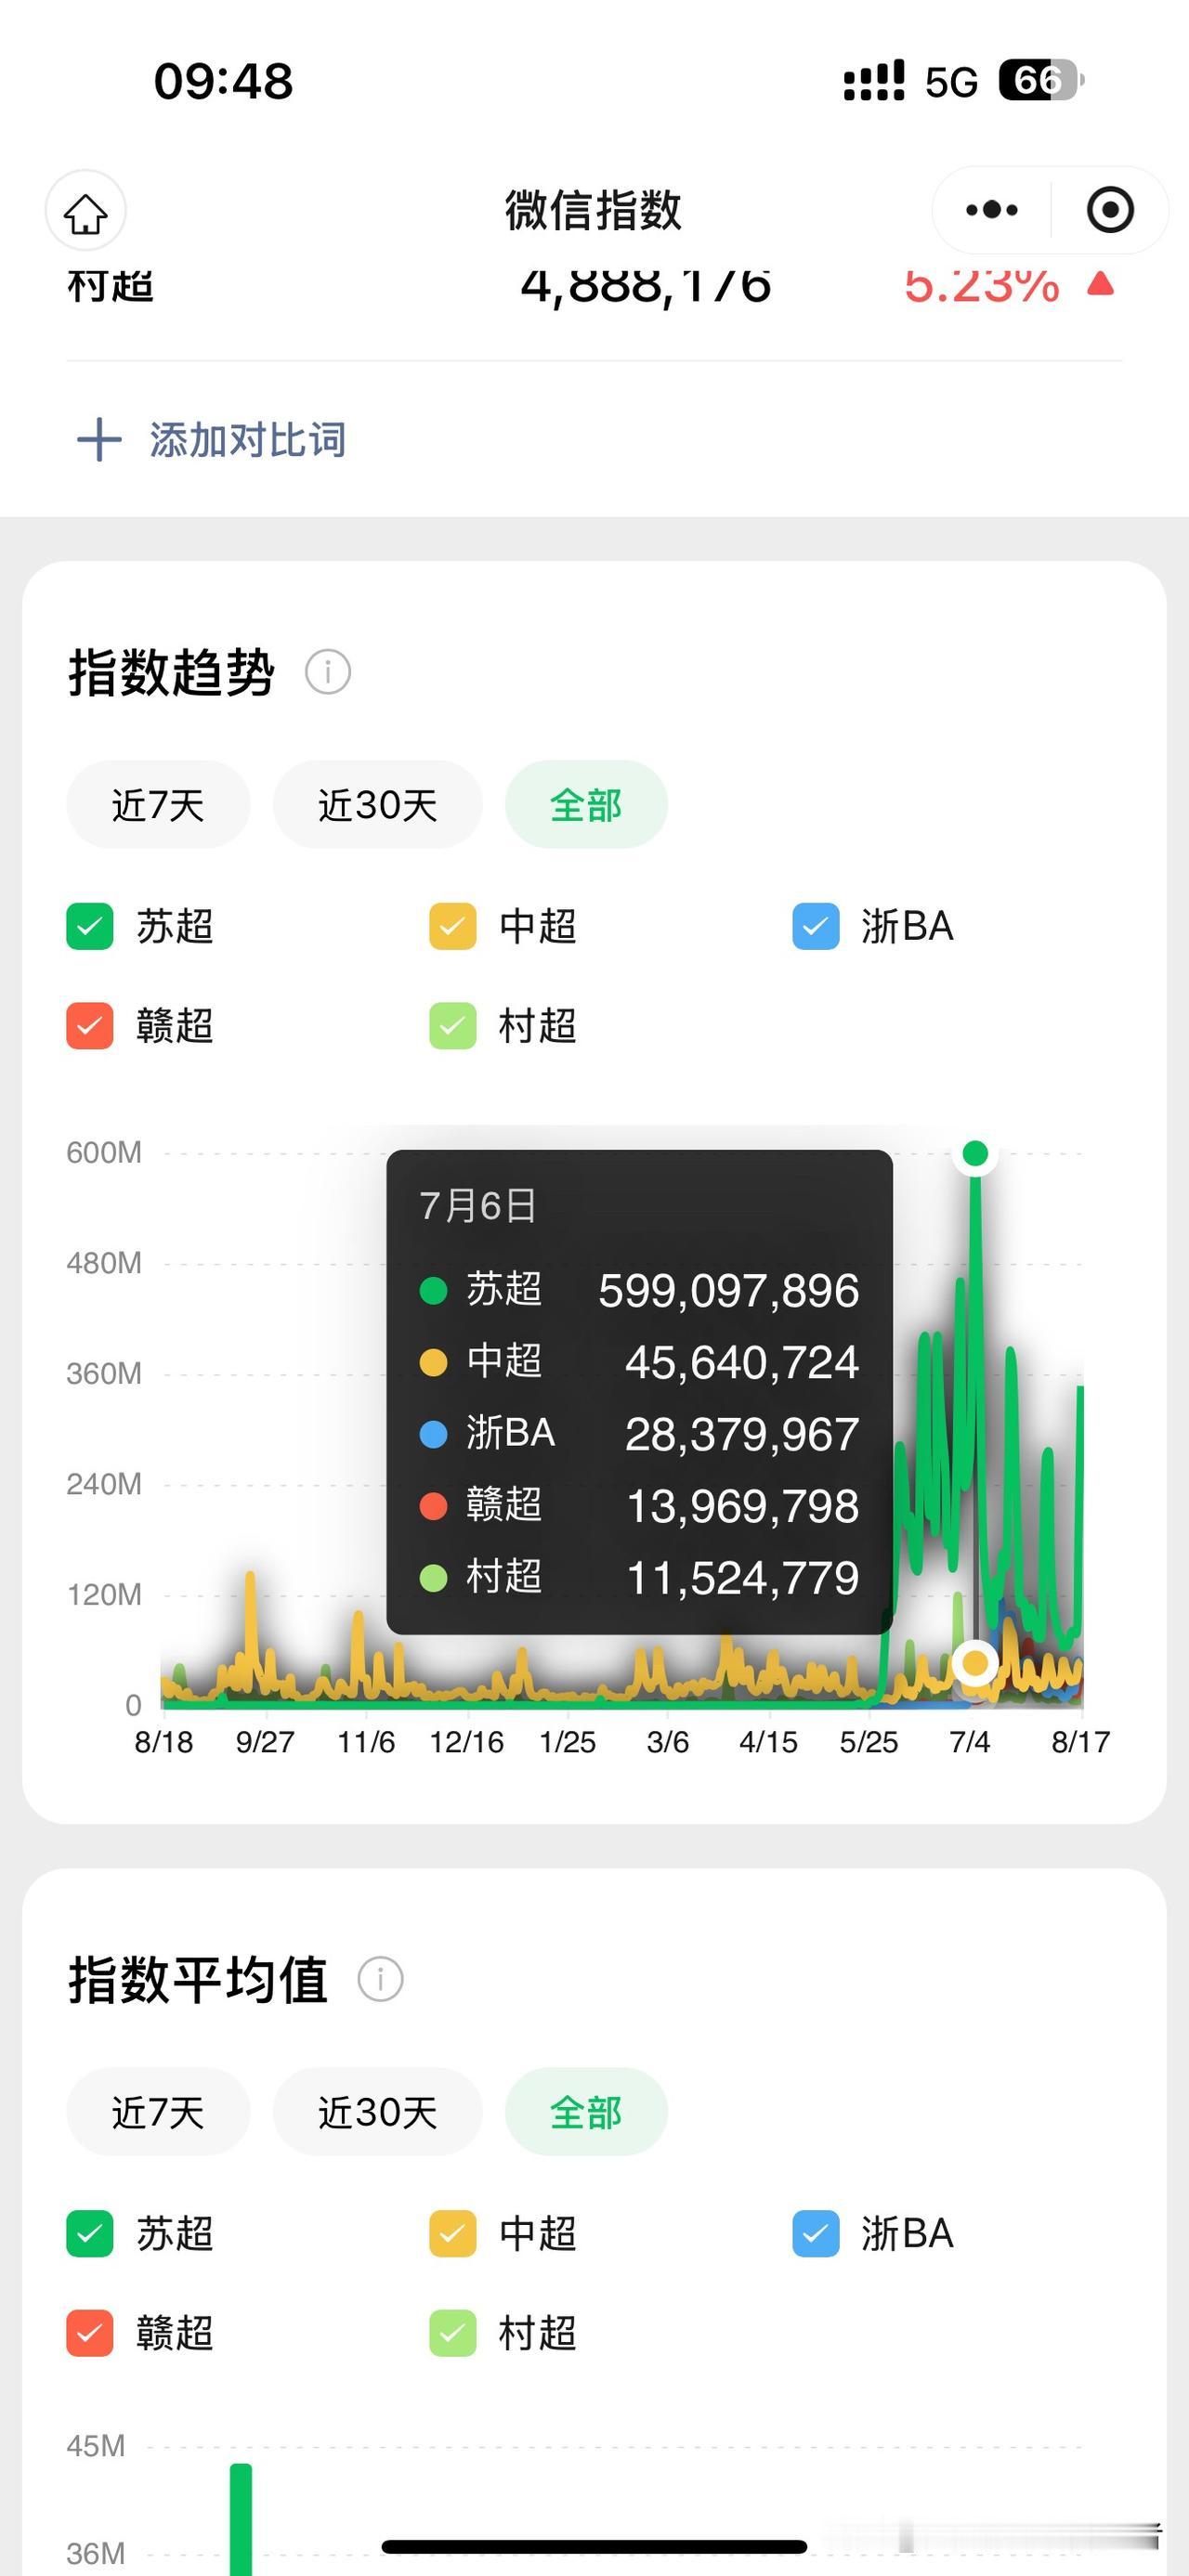
Task: Open the three-dot more menu
Action: coord(992,210)
